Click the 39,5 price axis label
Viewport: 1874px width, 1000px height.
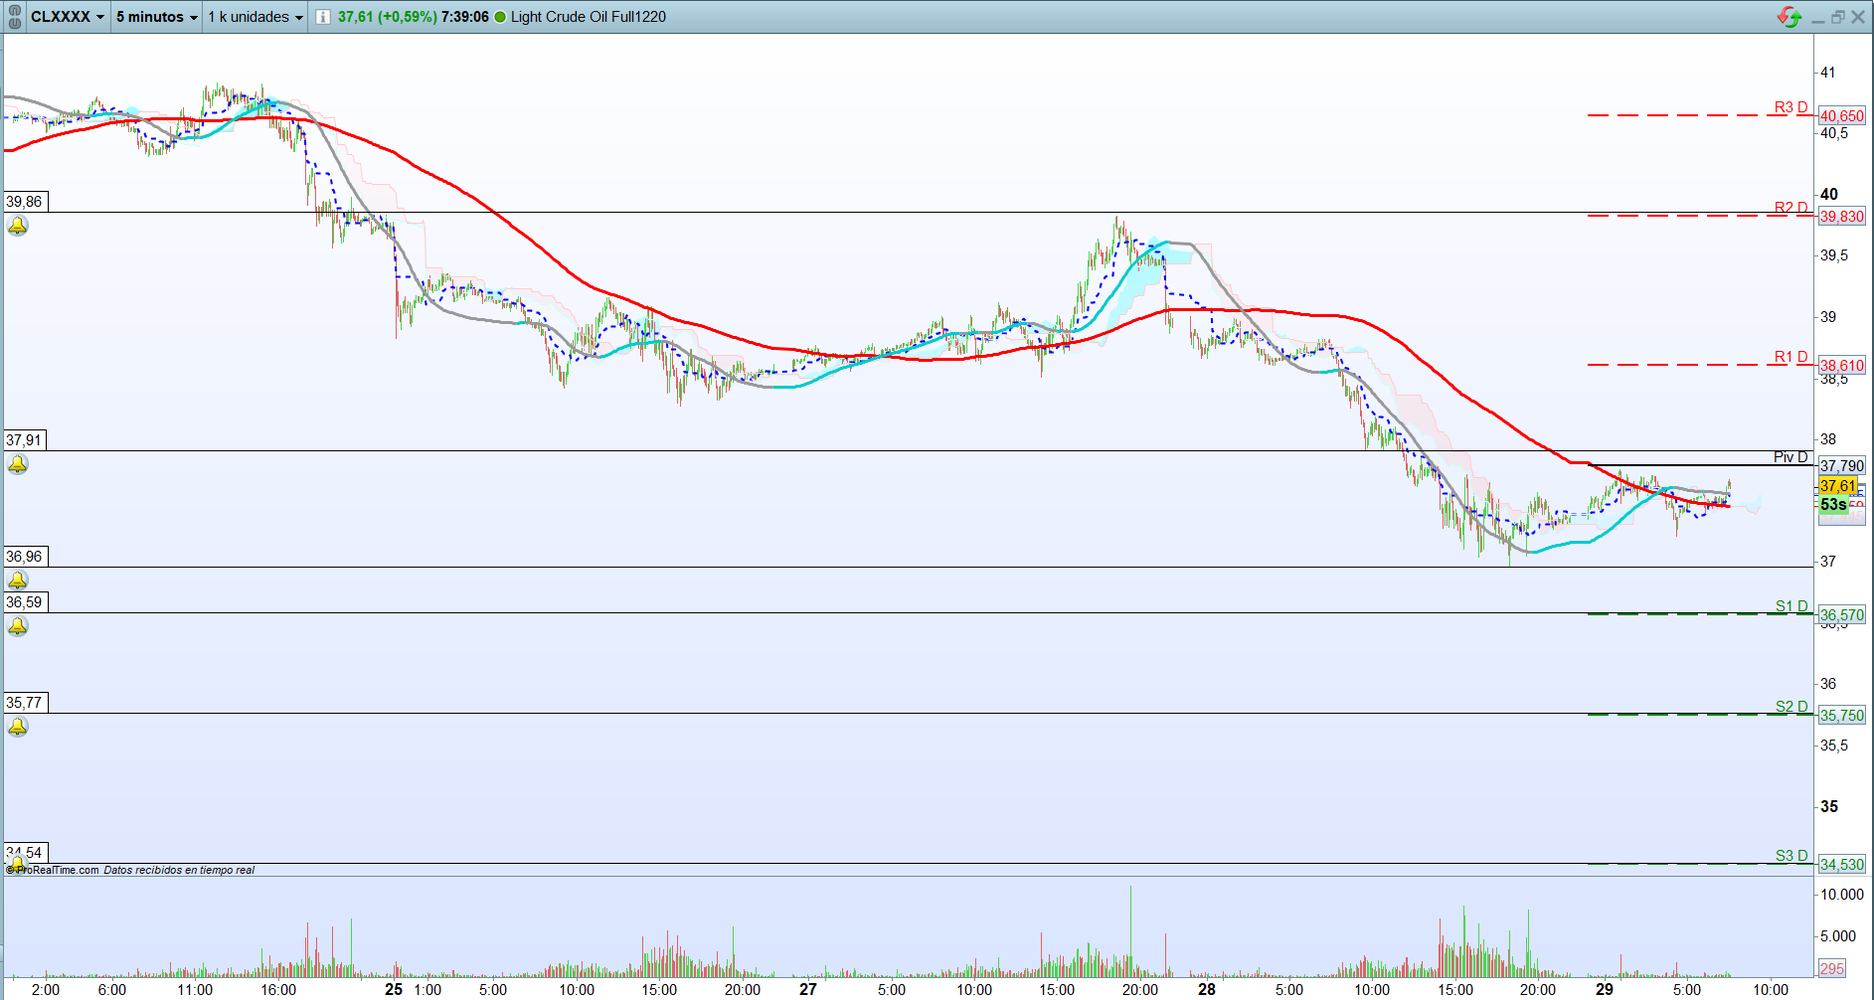(1834, 256)
